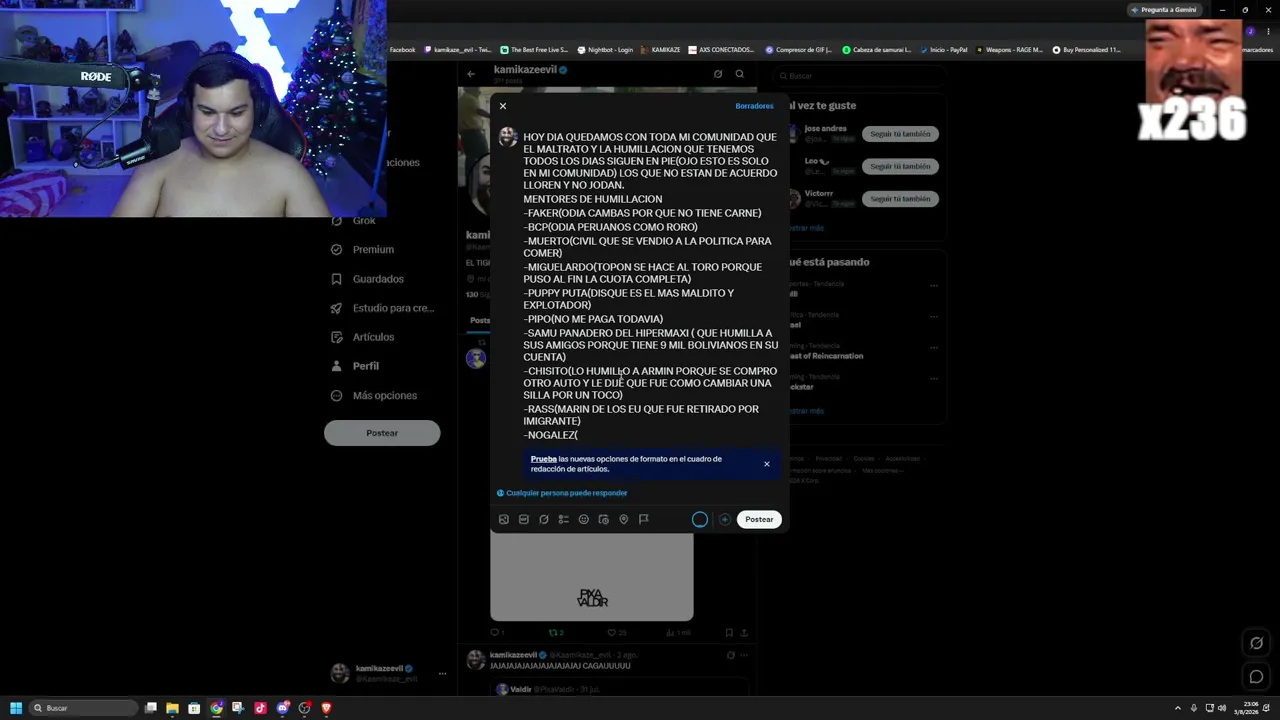
Task: Tag a location with the pin icon
Action: (x=624, y=519)
